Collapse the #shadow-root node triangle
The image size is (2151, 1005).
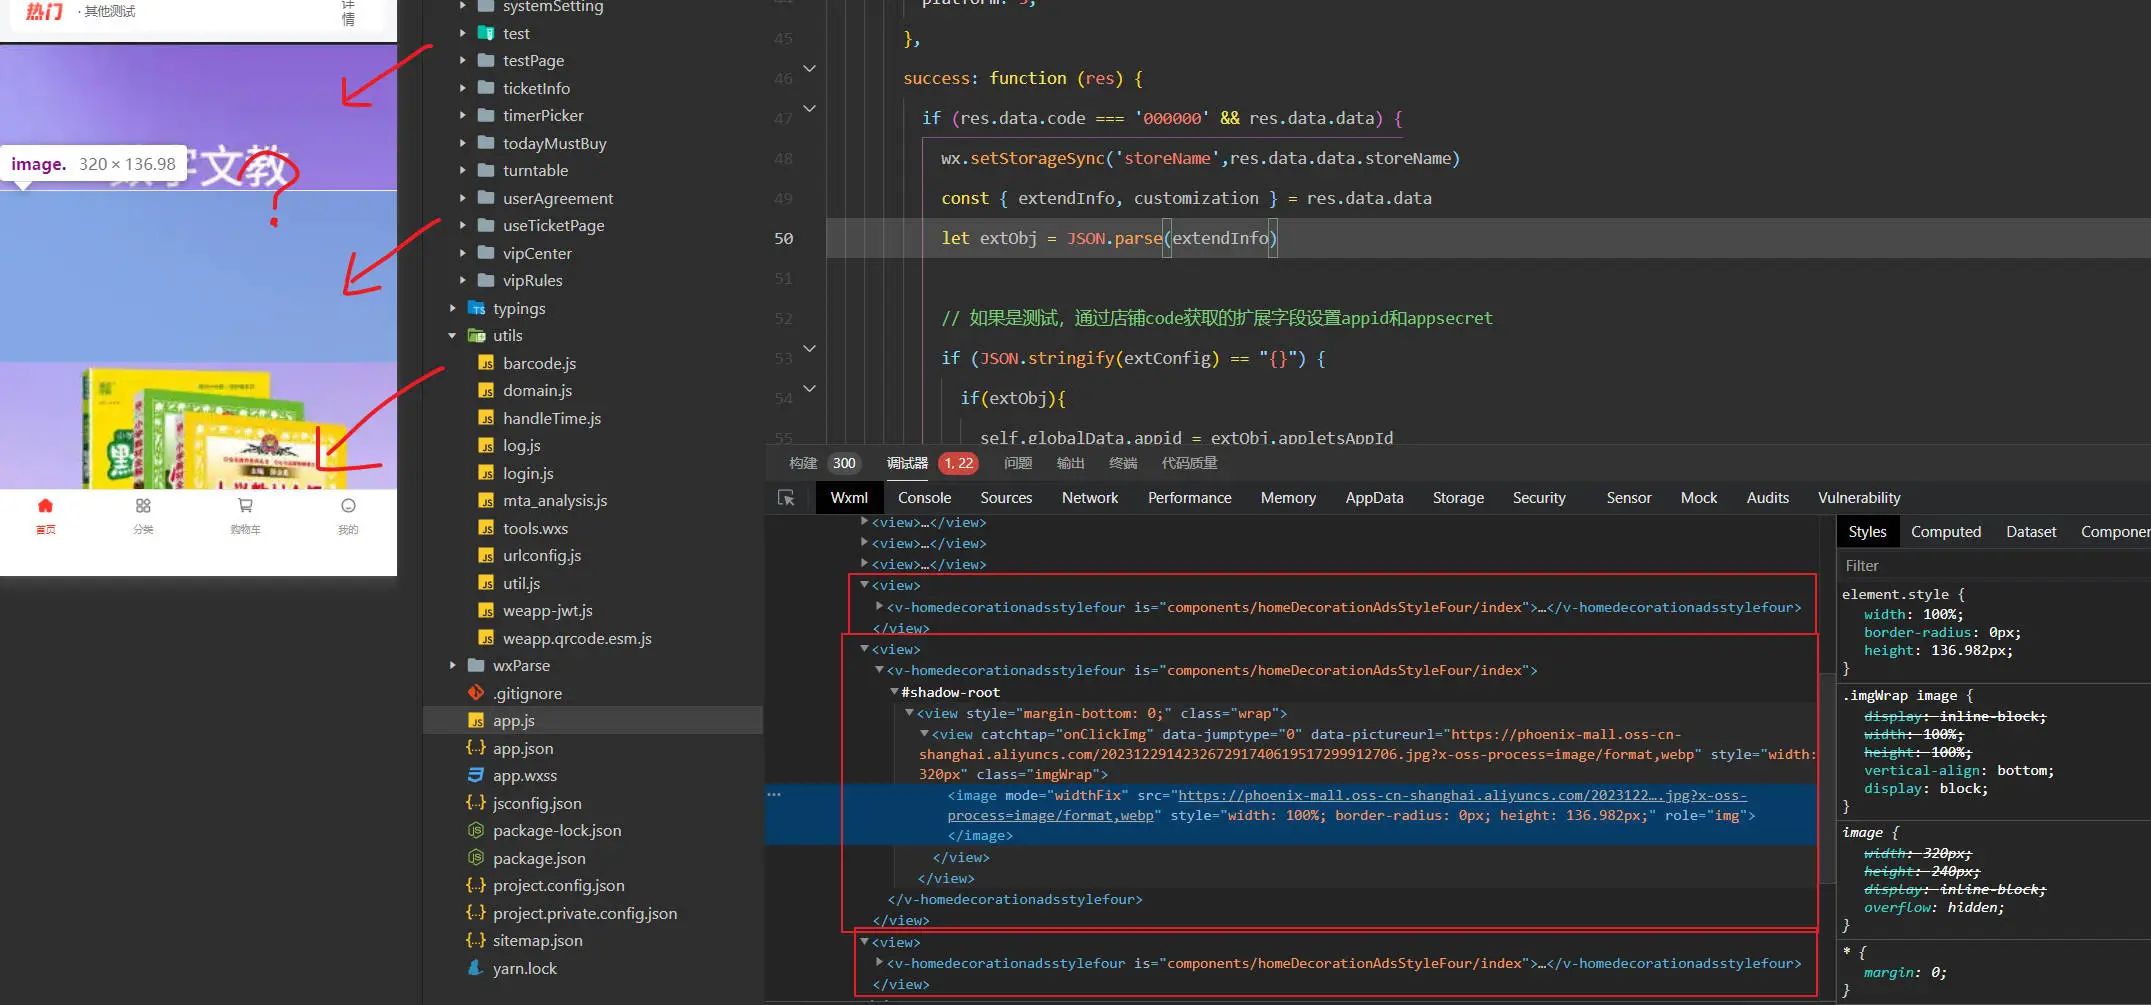coord(894,691)
